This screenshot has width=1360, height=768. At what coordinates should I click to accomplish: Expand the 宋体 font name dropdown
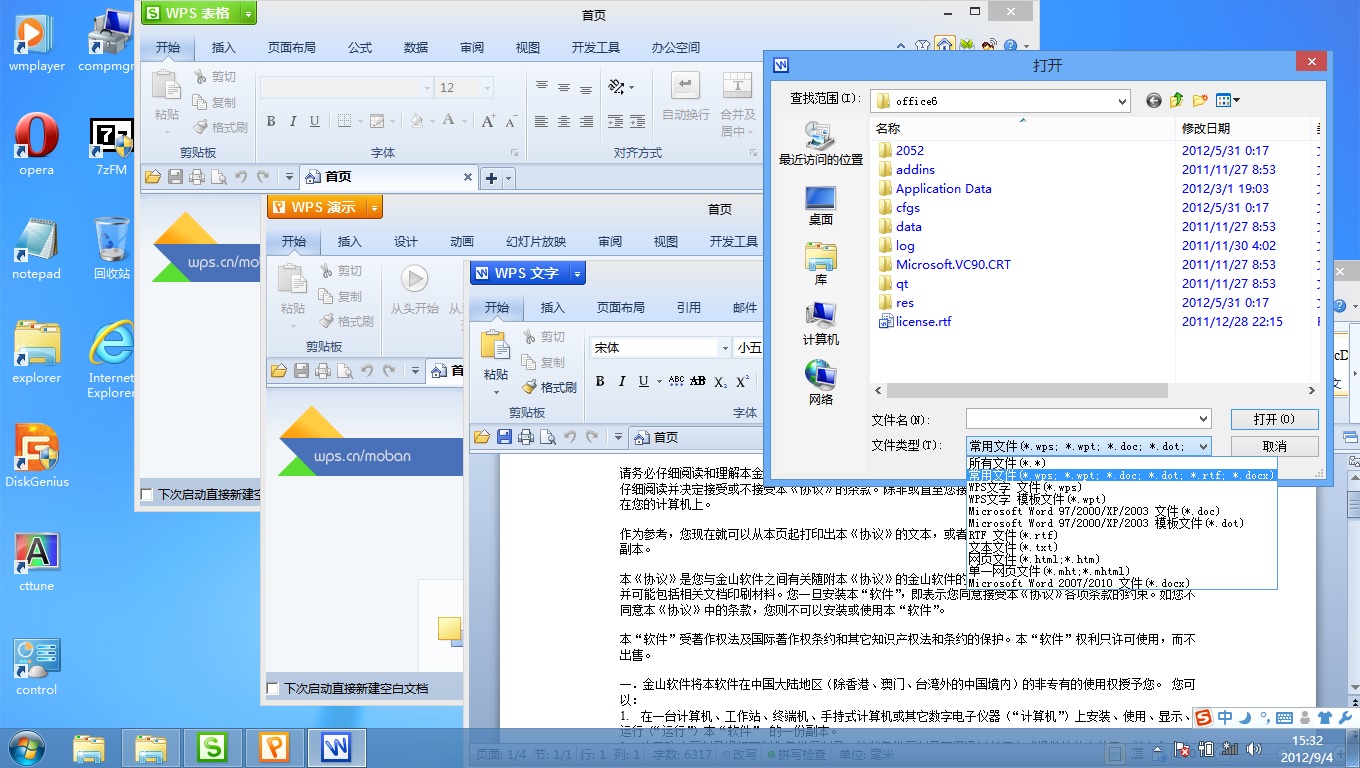pyautogui.click(x=725, y=348)
